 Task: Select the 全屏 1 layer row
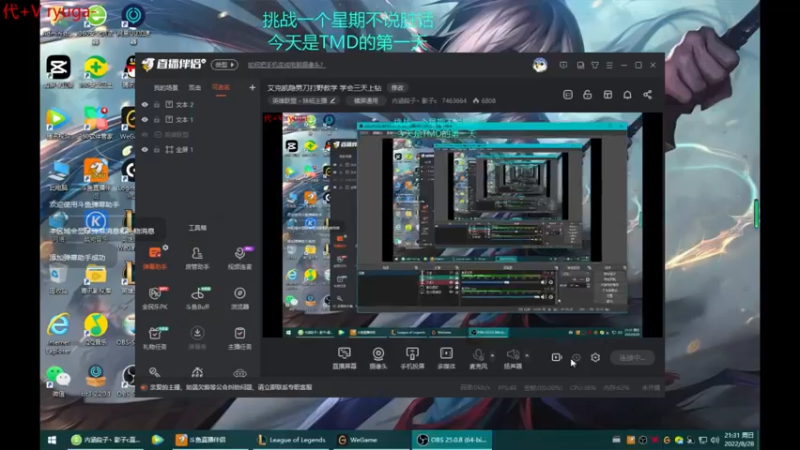197,149
